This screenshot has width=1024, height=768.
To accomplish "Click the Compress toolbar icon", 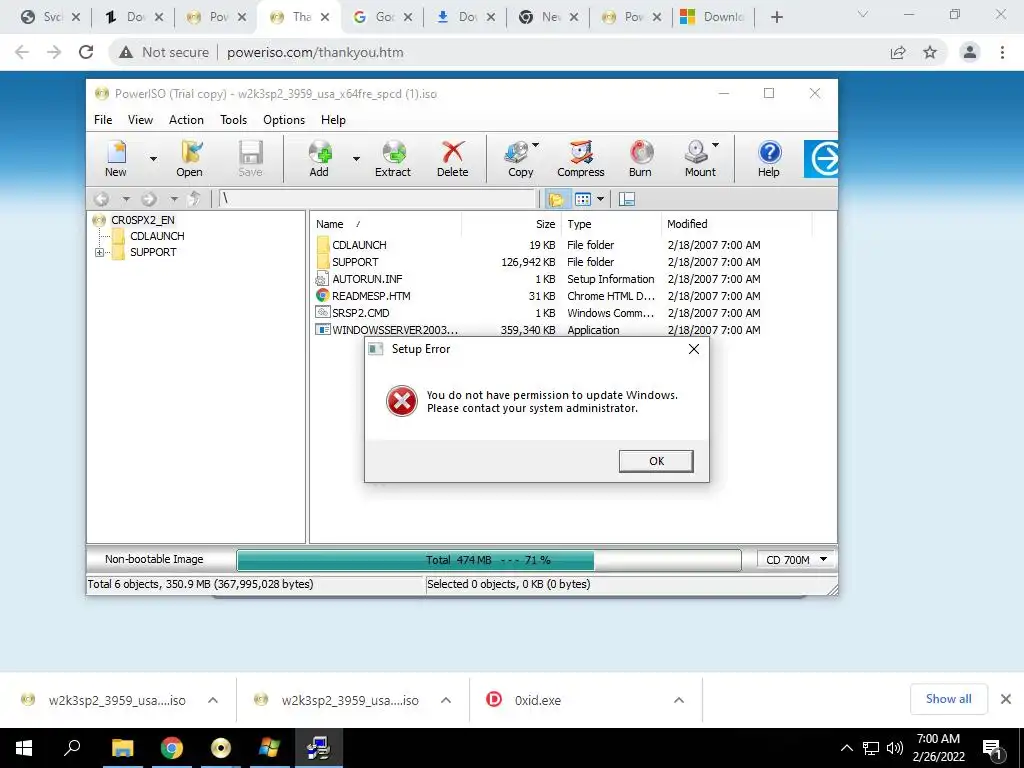I will click(581, 159).
